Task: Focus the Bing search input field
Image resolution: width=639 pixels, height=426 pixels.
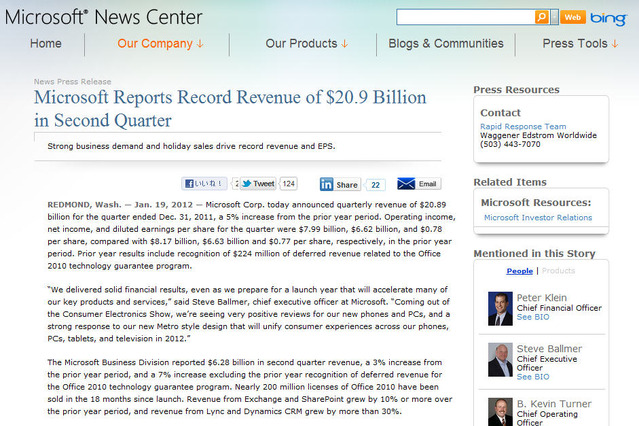Action: pos(466,17)
